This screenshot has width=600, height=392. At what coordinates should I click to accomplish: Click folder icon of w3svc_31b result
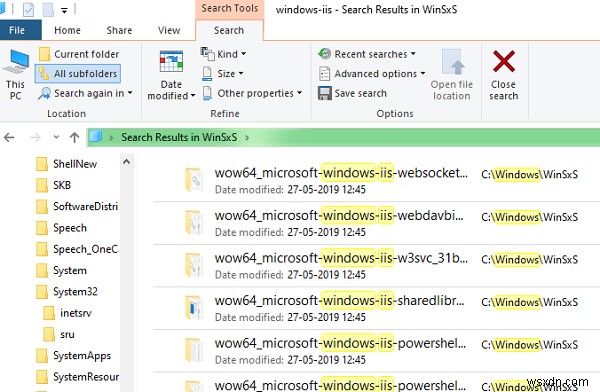tap(194, 265)
